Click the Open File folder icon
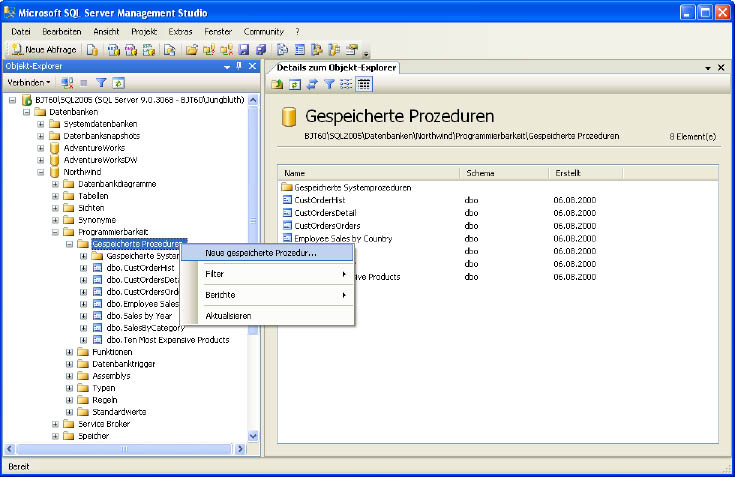 (x=191, y=49)
